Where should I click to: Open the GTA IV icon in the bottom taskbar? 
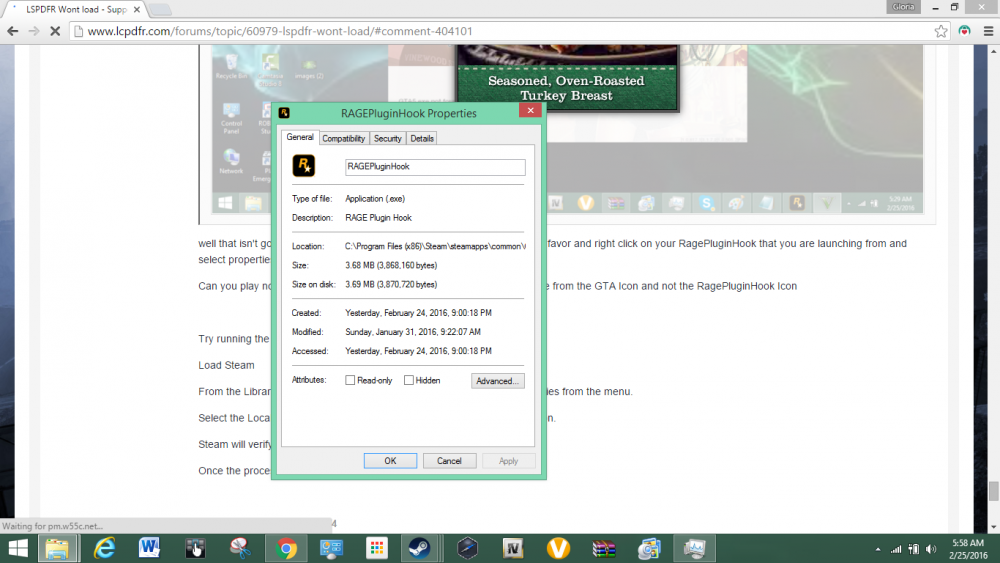tap(513, 548)
